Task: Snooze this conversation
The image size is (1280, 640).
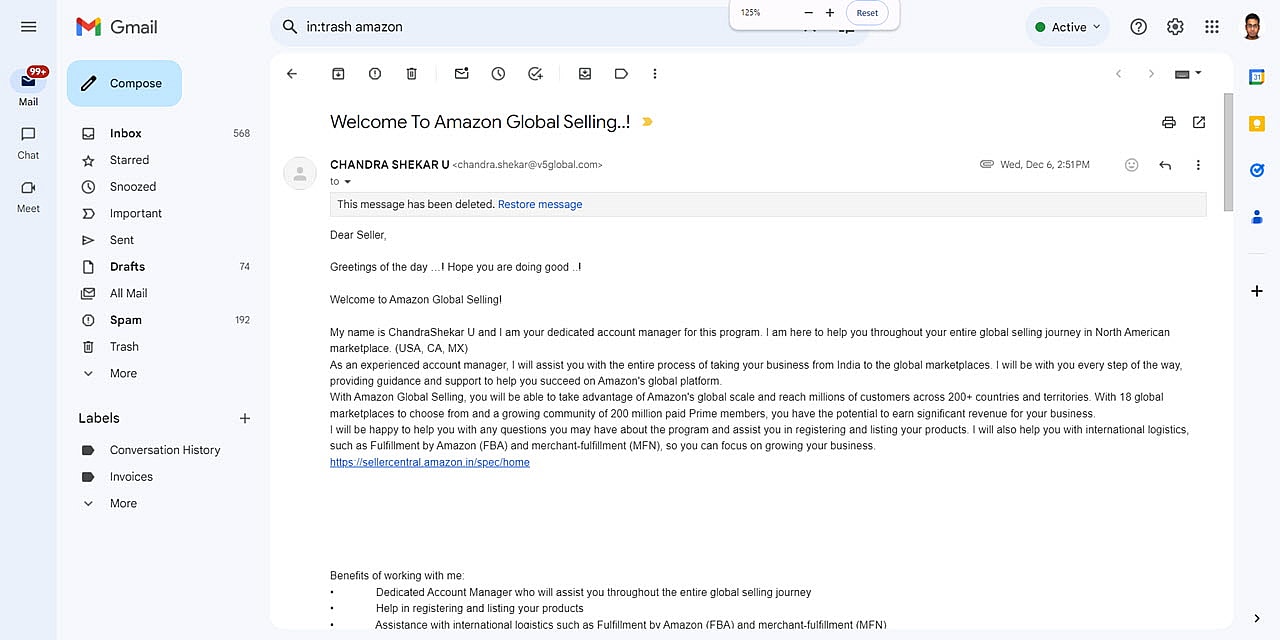Action: pos(498,74)
